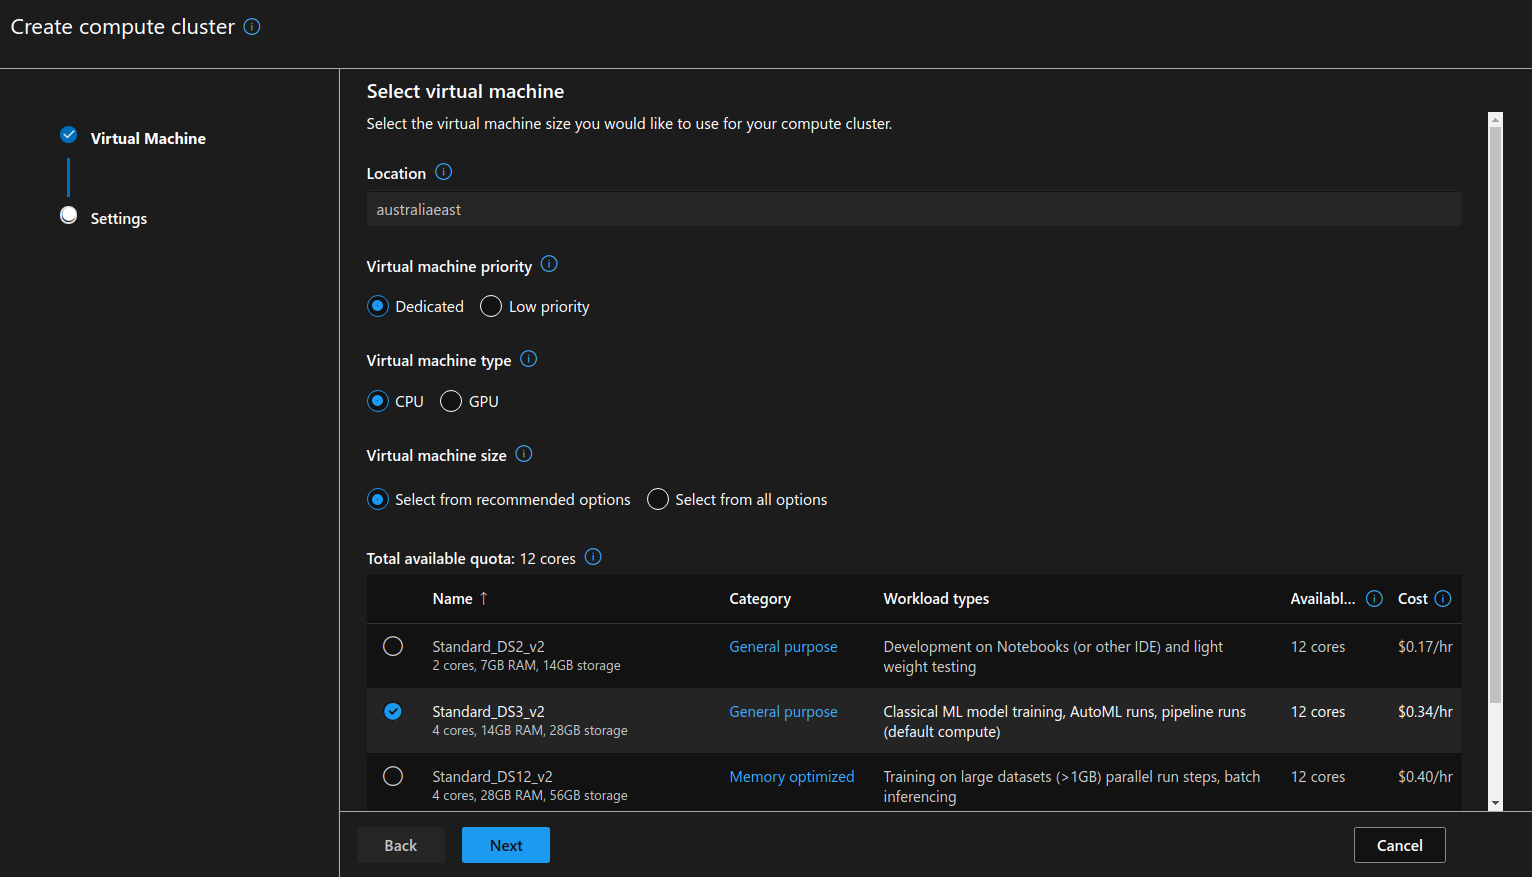Select the Standard_DS2_v2 machine size
1532x877 pixels.
(393, 646)
